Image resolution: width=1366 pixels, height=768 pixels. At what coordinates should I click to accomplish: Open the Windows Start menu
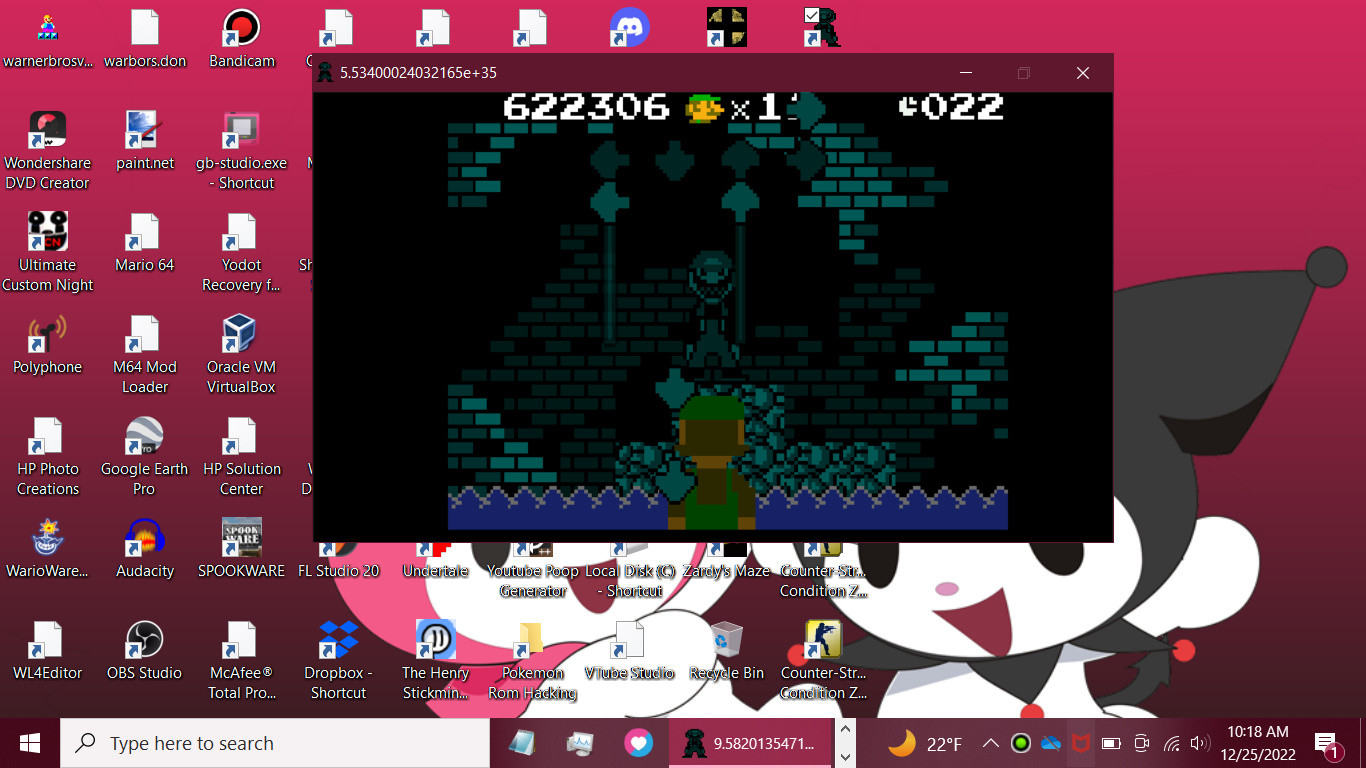(29, 743)
